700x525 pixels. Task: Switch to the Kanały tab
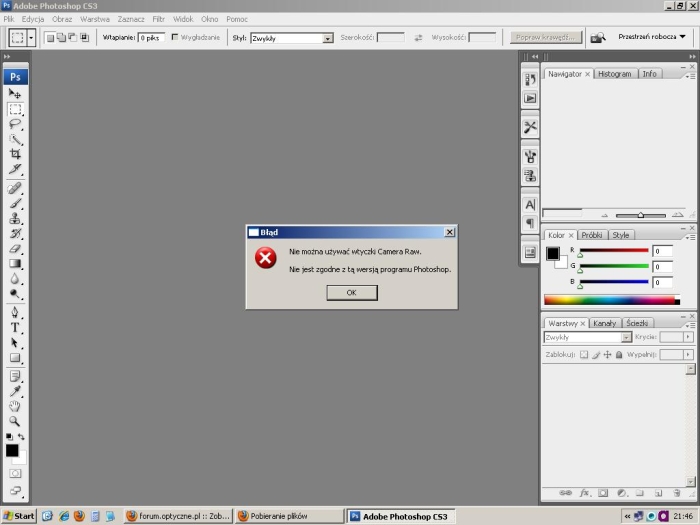[604, 323]
